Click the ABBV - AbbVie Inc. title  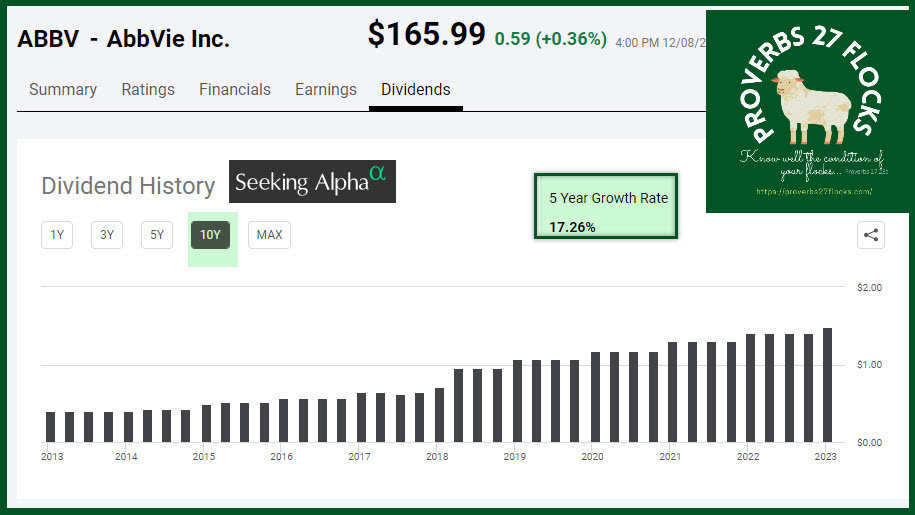pos(124,40)
